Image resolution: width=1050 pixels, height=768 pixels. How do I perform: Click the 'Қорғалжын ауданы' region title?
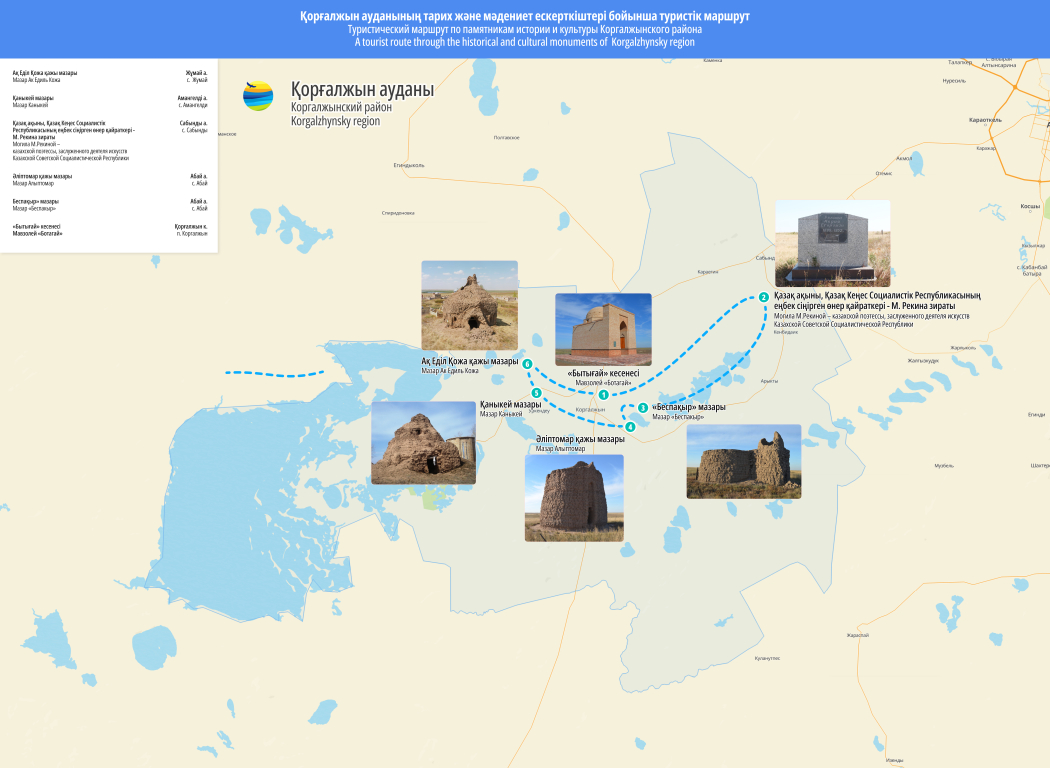(x=362, y=89)
